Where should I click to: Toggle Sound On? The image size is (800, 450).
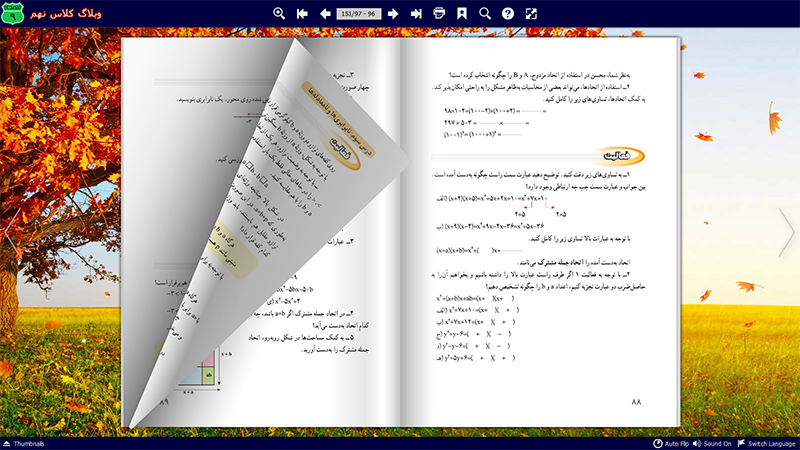[712, 444]
